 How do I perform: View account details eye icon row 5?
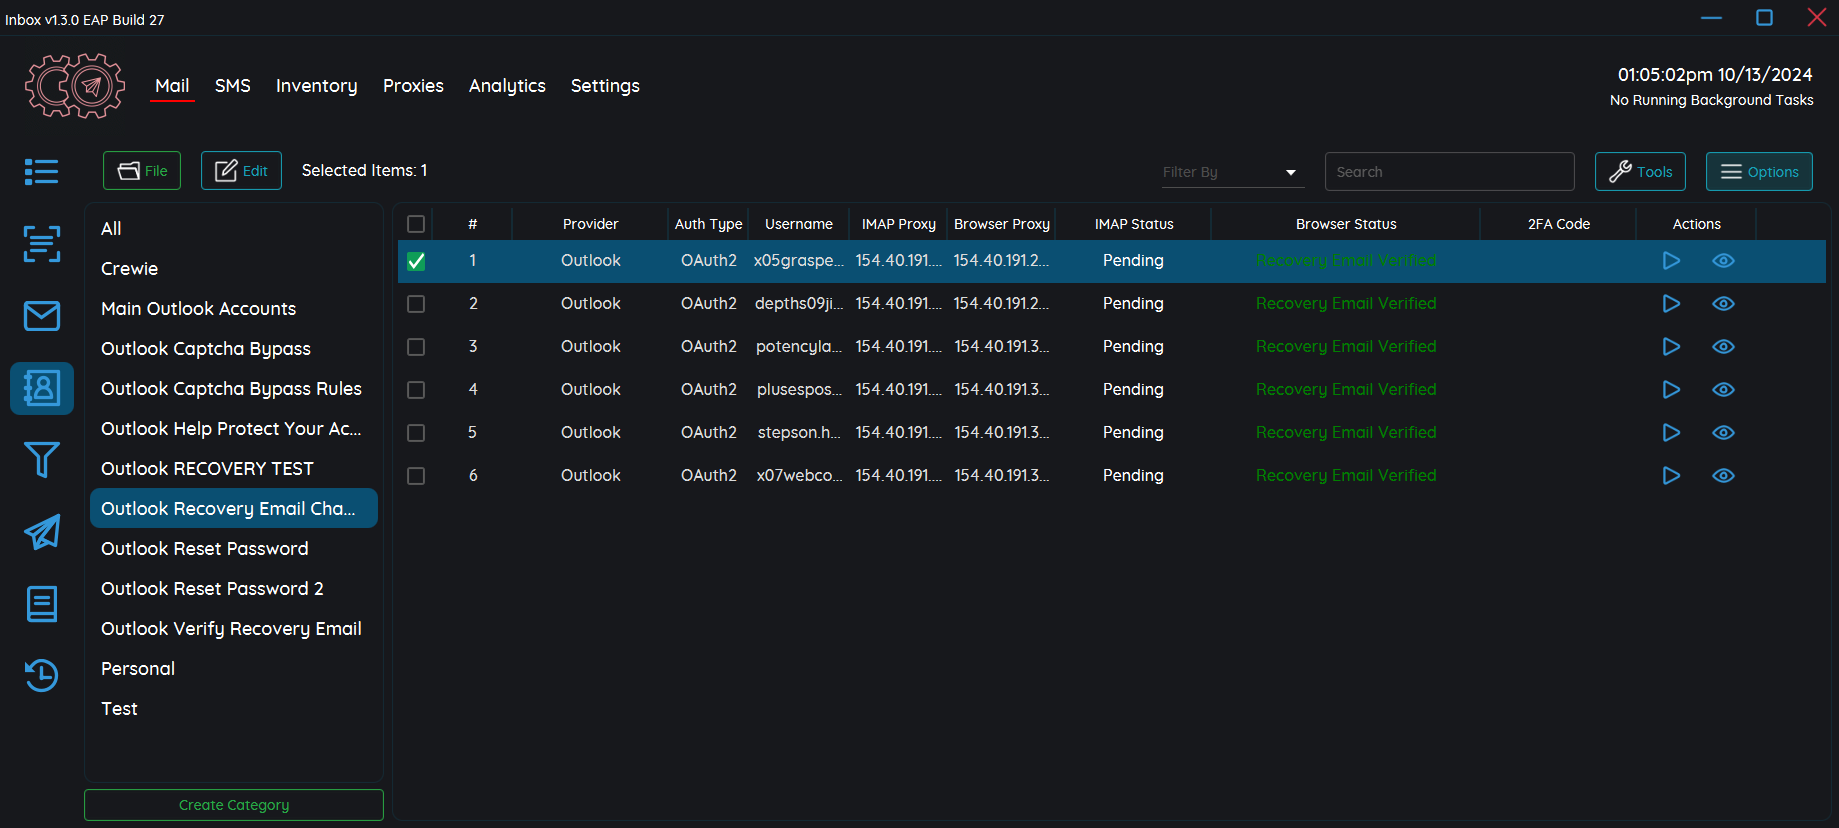coord(1723,433)
